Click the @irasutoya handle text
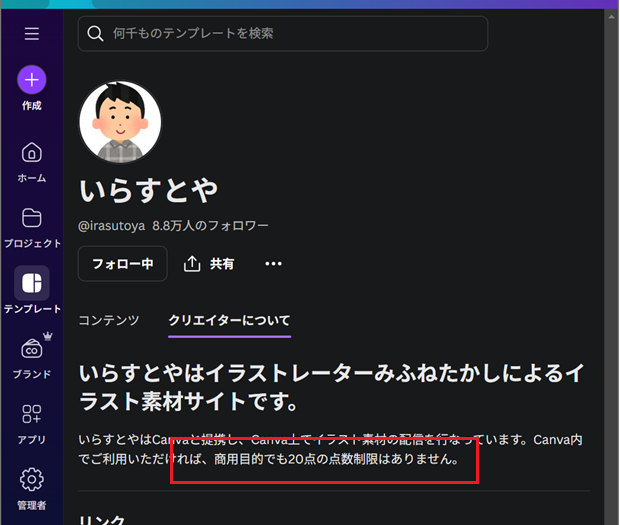 coord(112,226)
